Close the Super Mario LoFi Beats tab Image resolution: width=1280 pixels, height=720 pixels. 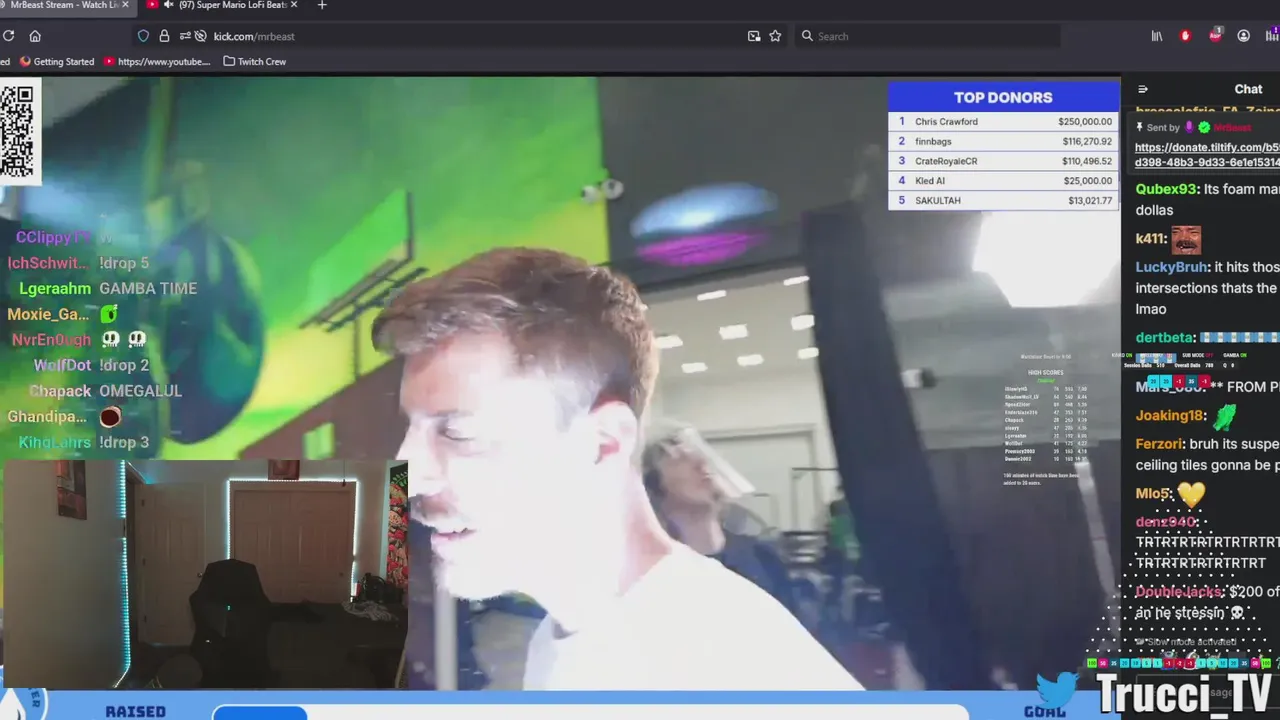(296, 5)
